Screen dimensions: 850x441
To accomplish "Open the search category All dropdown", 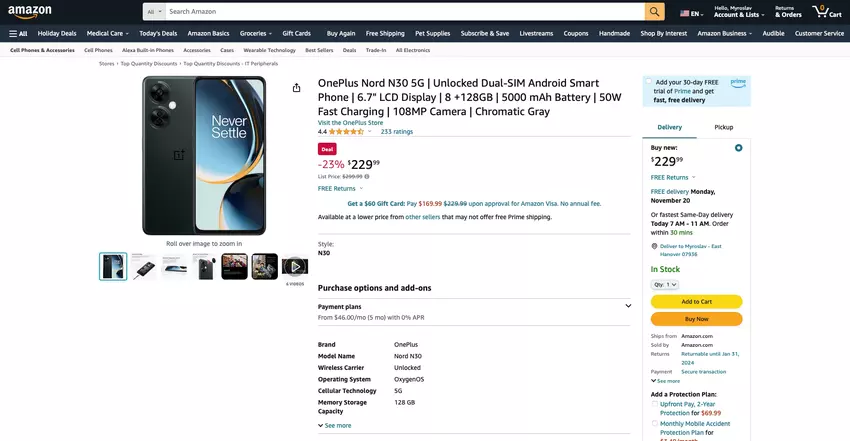I will tap(154, 11).
